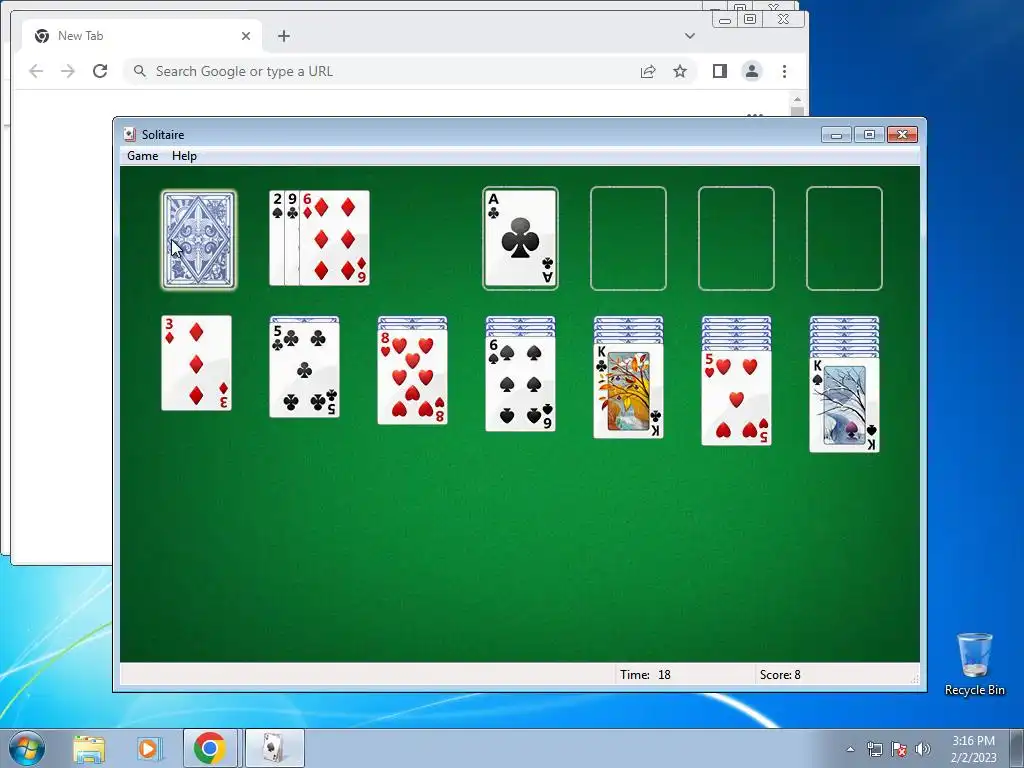Click the Solitaire taskbar button
This screenshot has height=768, width=1024.
pos(274,748)
